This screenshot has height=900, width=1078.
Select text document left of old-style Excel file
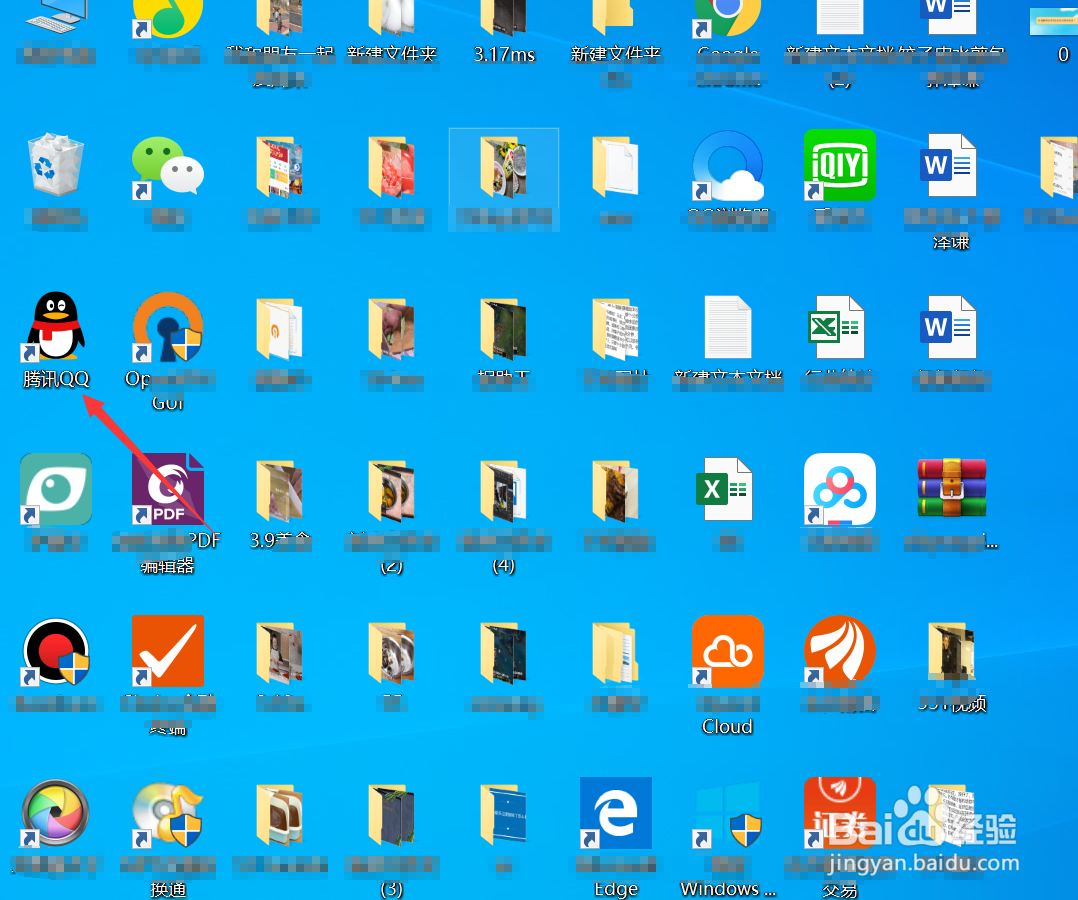click(728, 327)
